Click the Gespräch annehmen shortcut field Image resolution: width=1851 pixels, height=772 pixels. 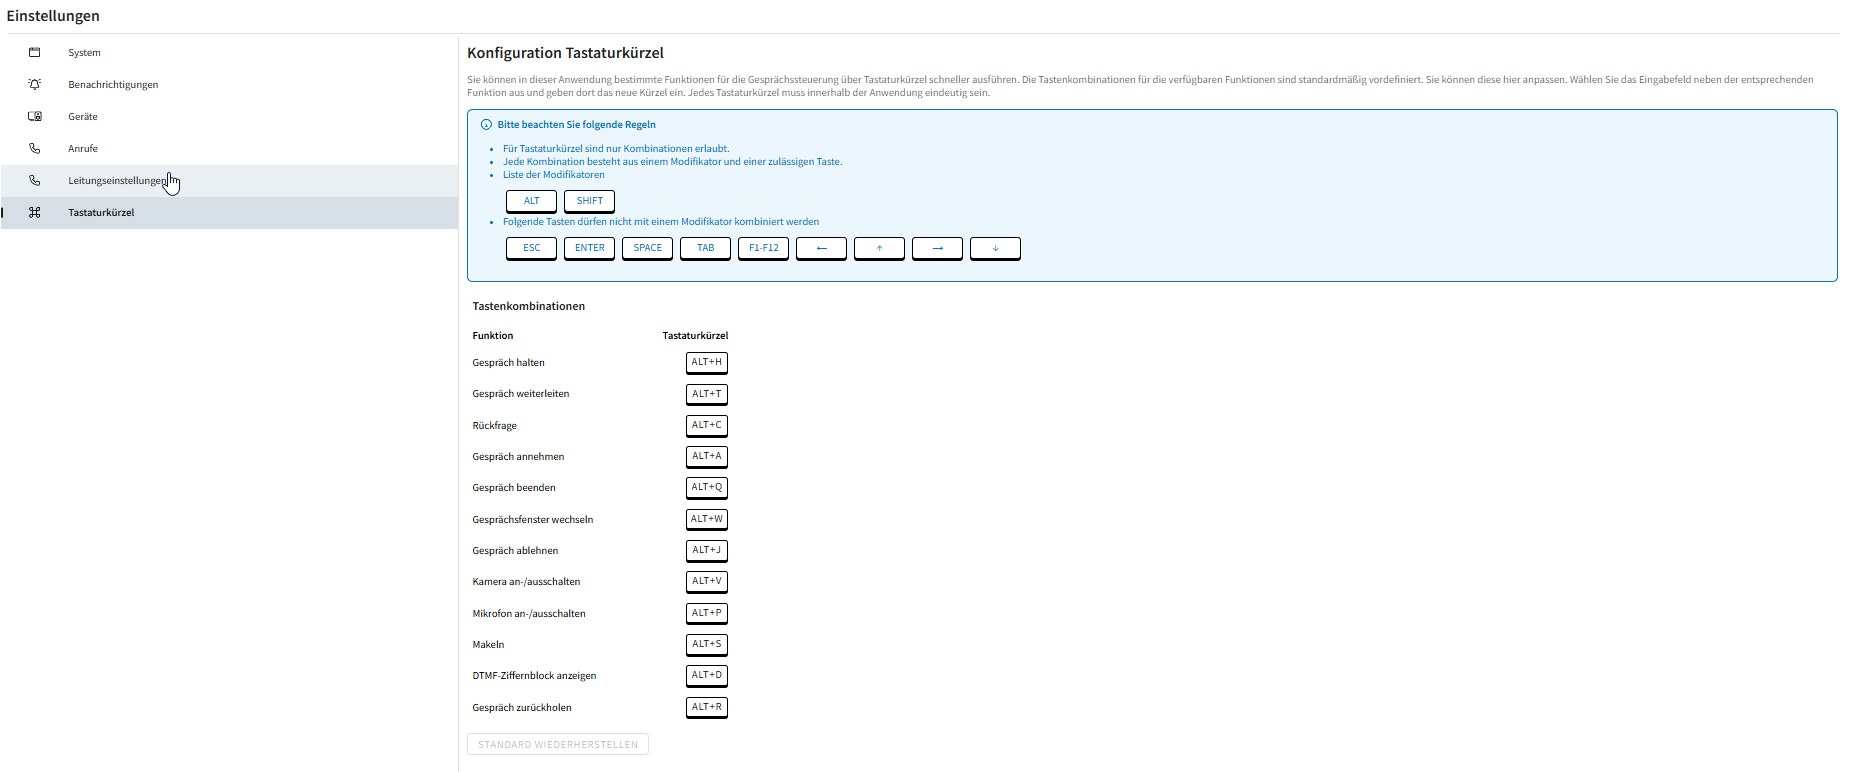tap(706, 456)
